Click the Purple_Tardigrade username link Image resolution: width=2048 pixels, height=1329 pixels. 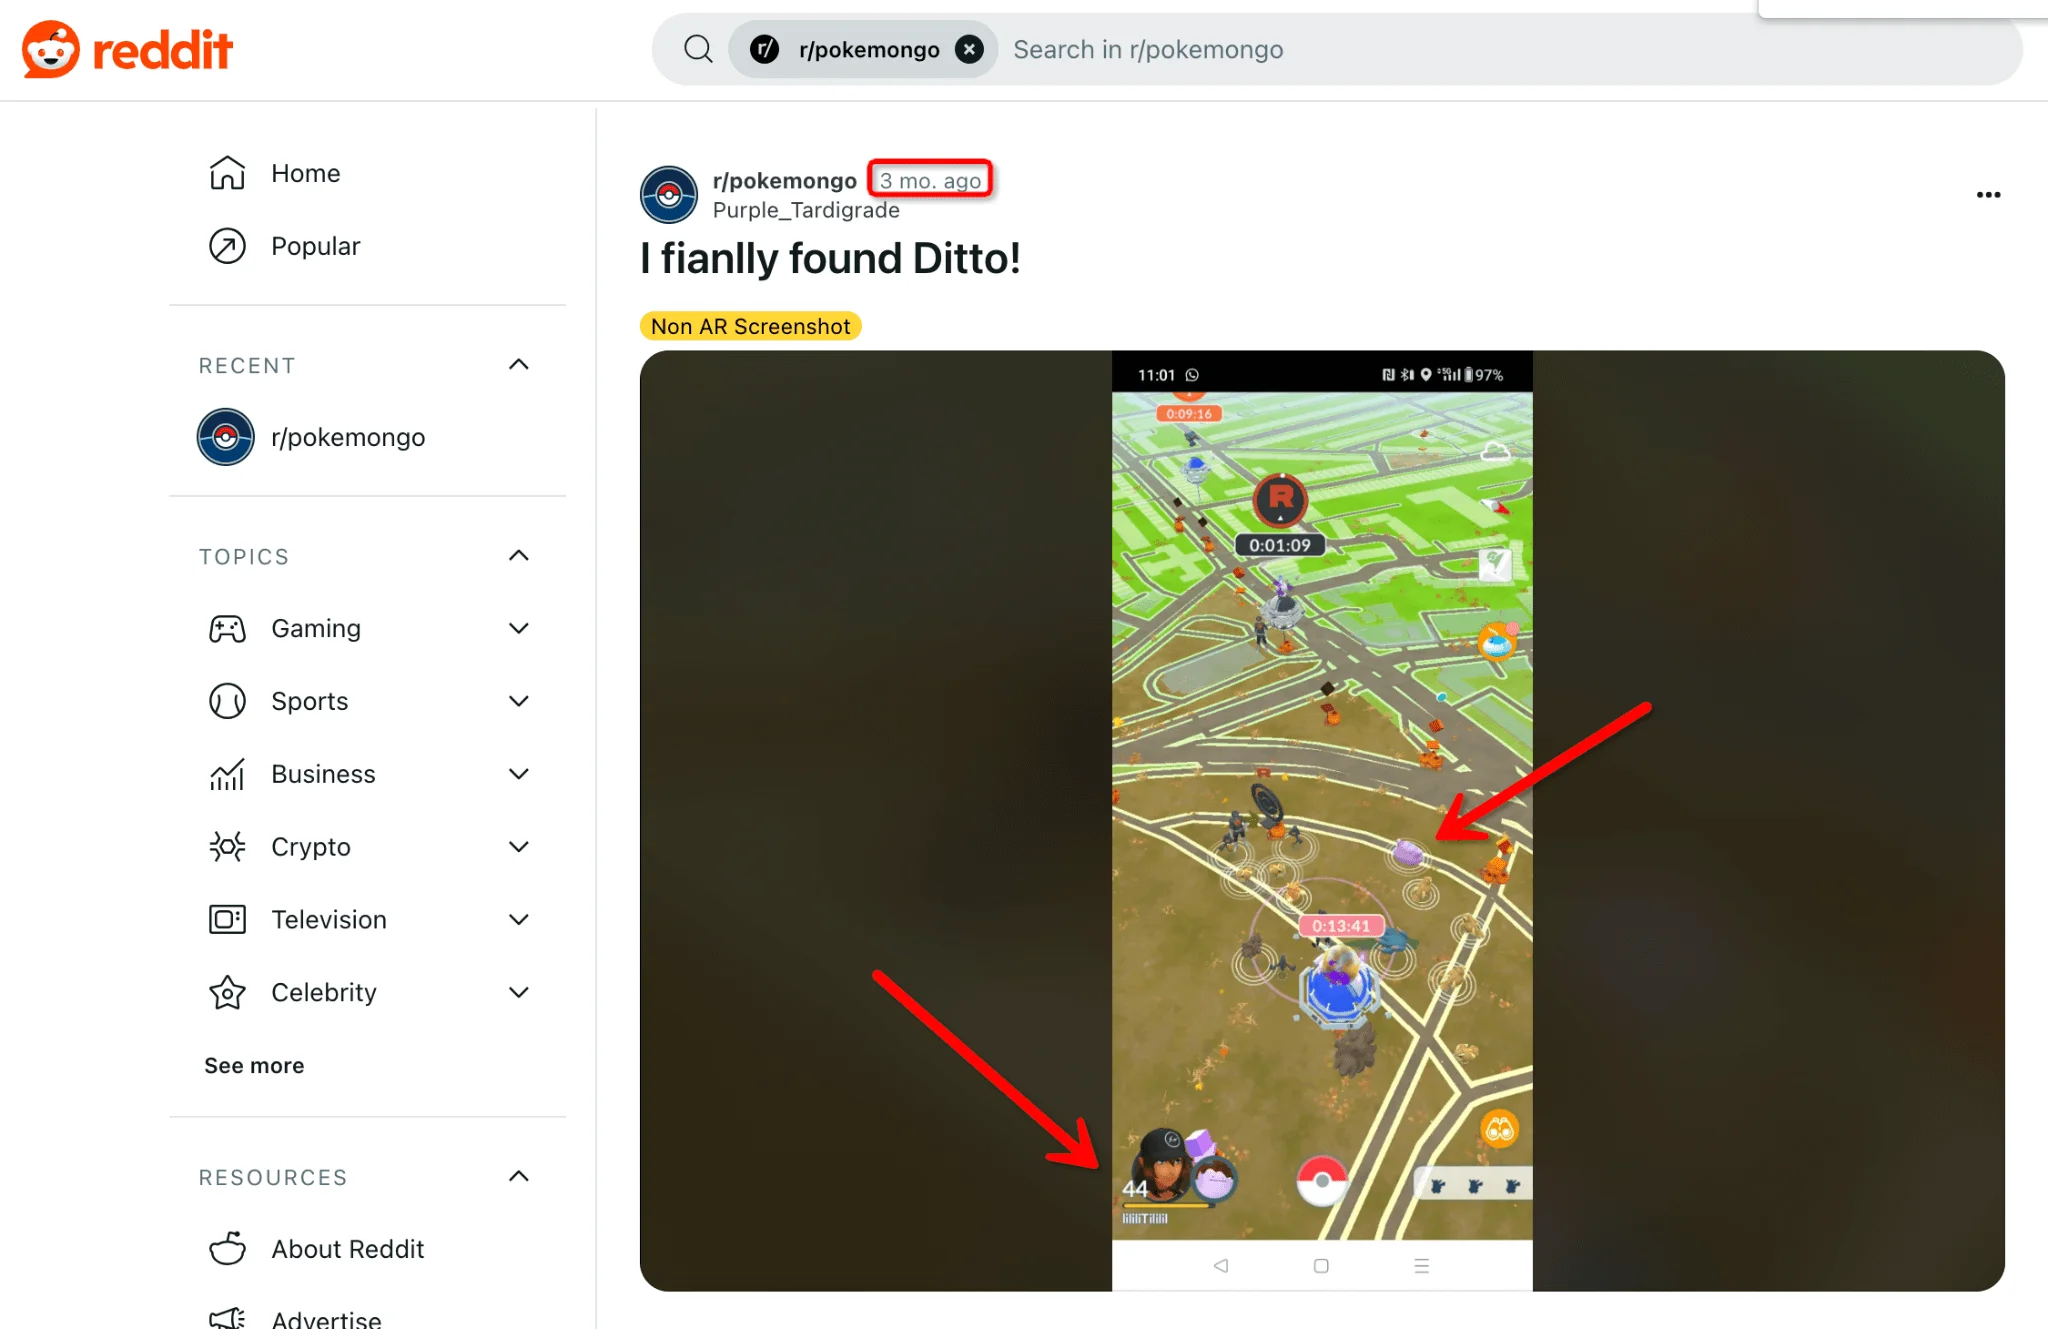(x=805, y=209)
